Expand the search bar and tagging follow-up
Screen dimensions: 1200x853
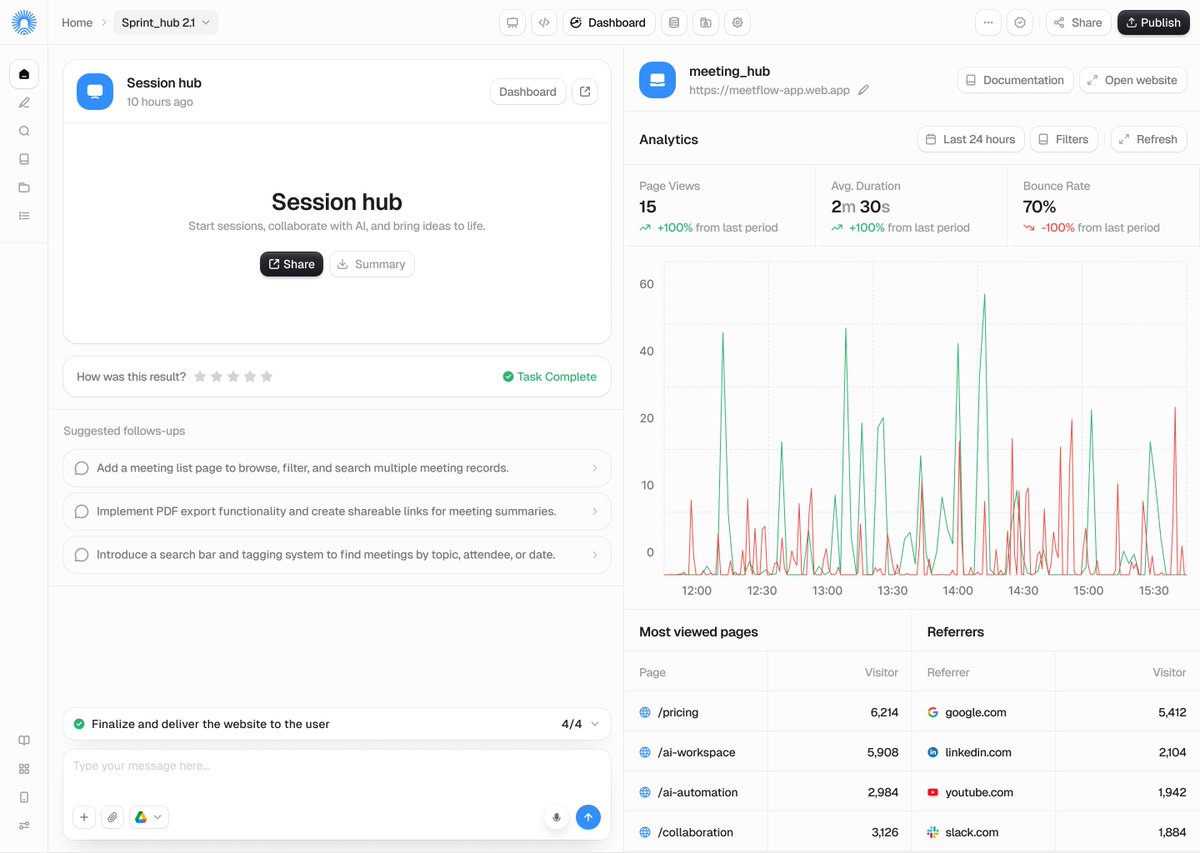337,554
